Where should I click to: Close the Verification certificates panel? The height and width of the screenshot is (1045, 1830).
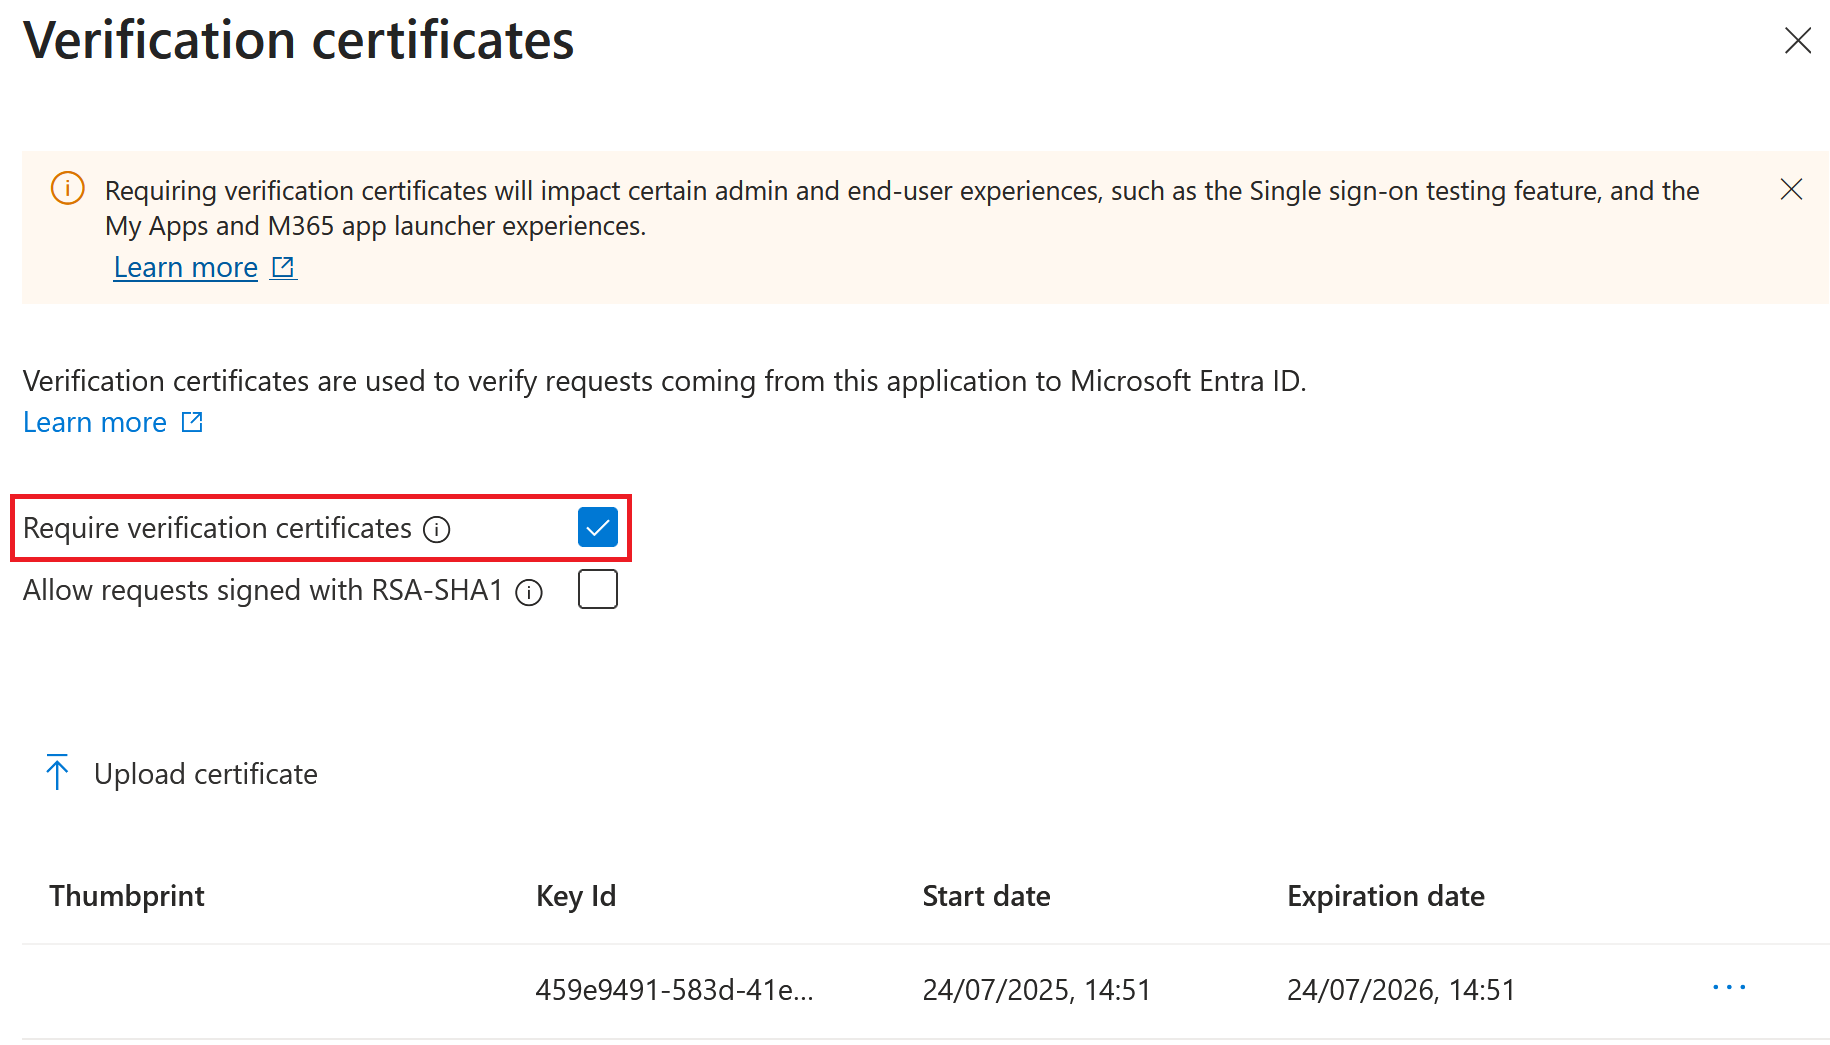pos(1797,41)
